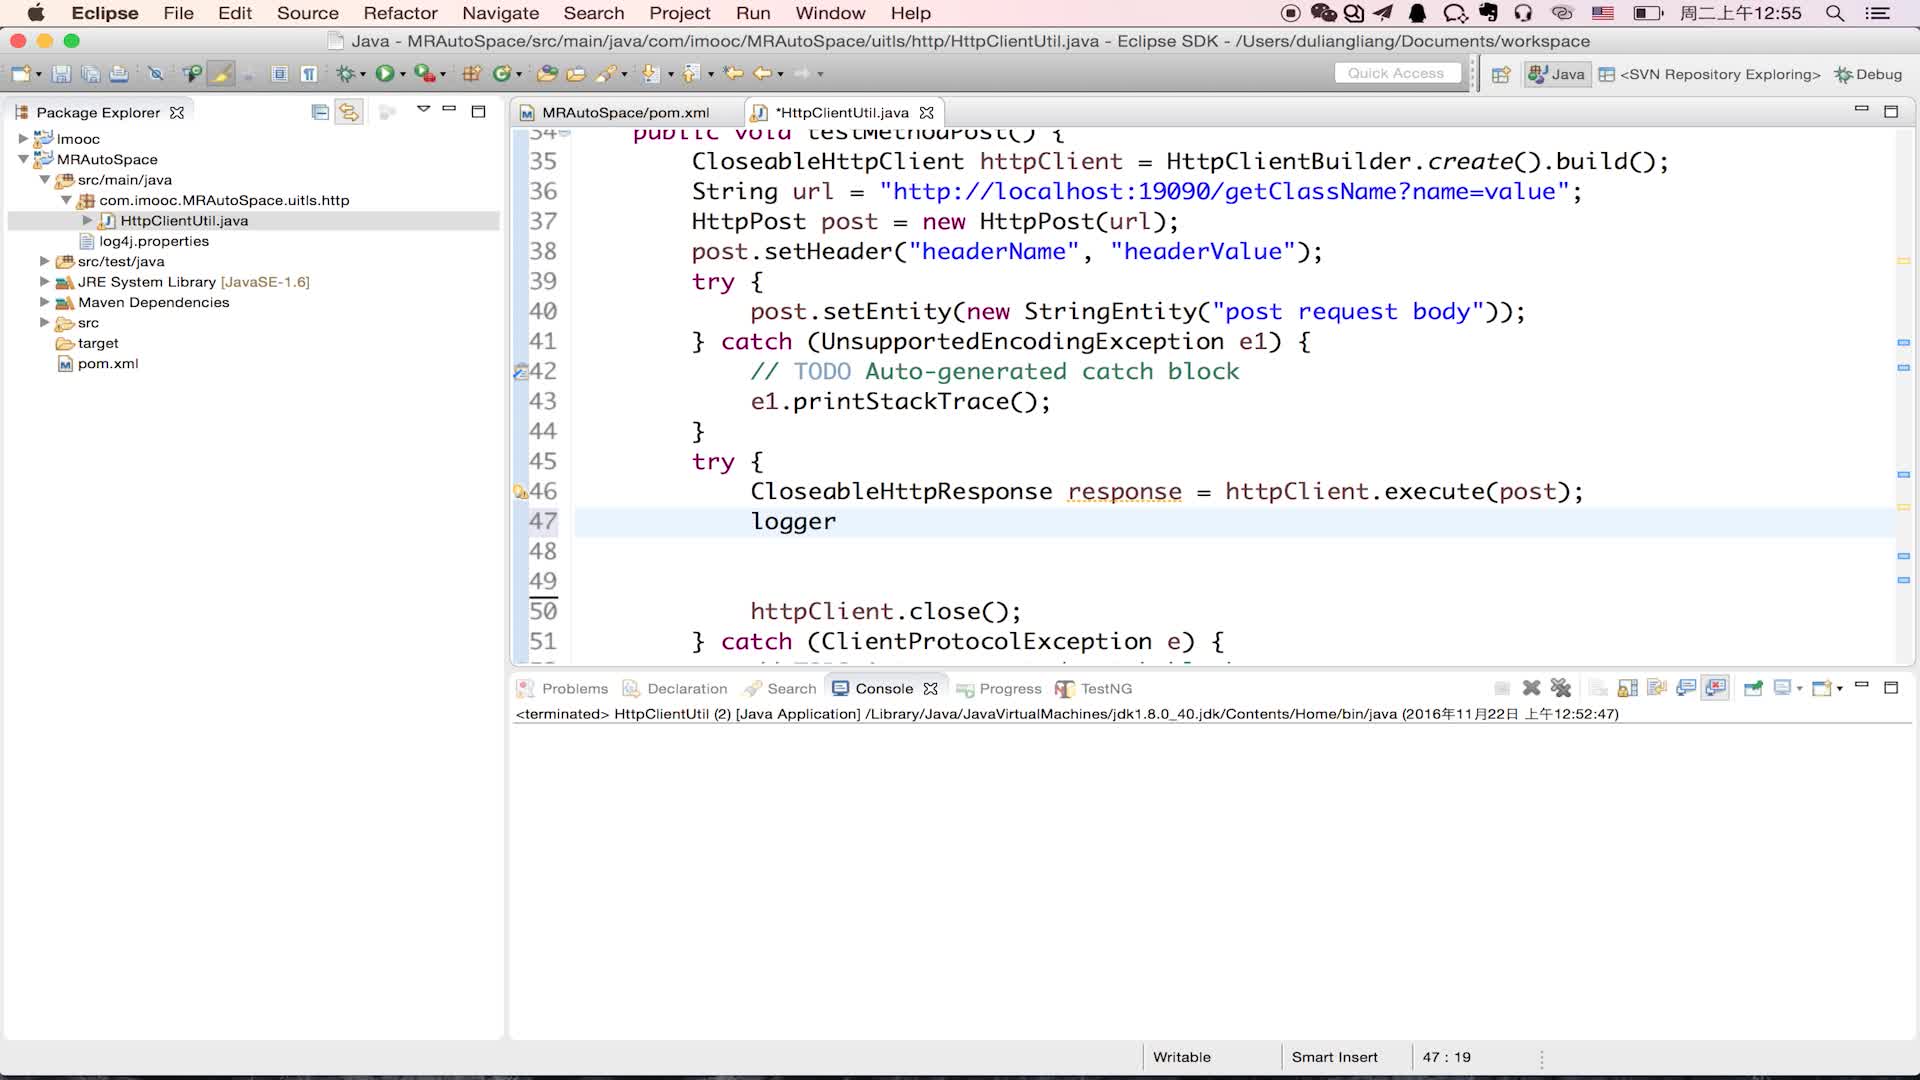The image size is (1920, 1080).
Task: Switch to the Debug perspective
Action: pos(1868,74)
